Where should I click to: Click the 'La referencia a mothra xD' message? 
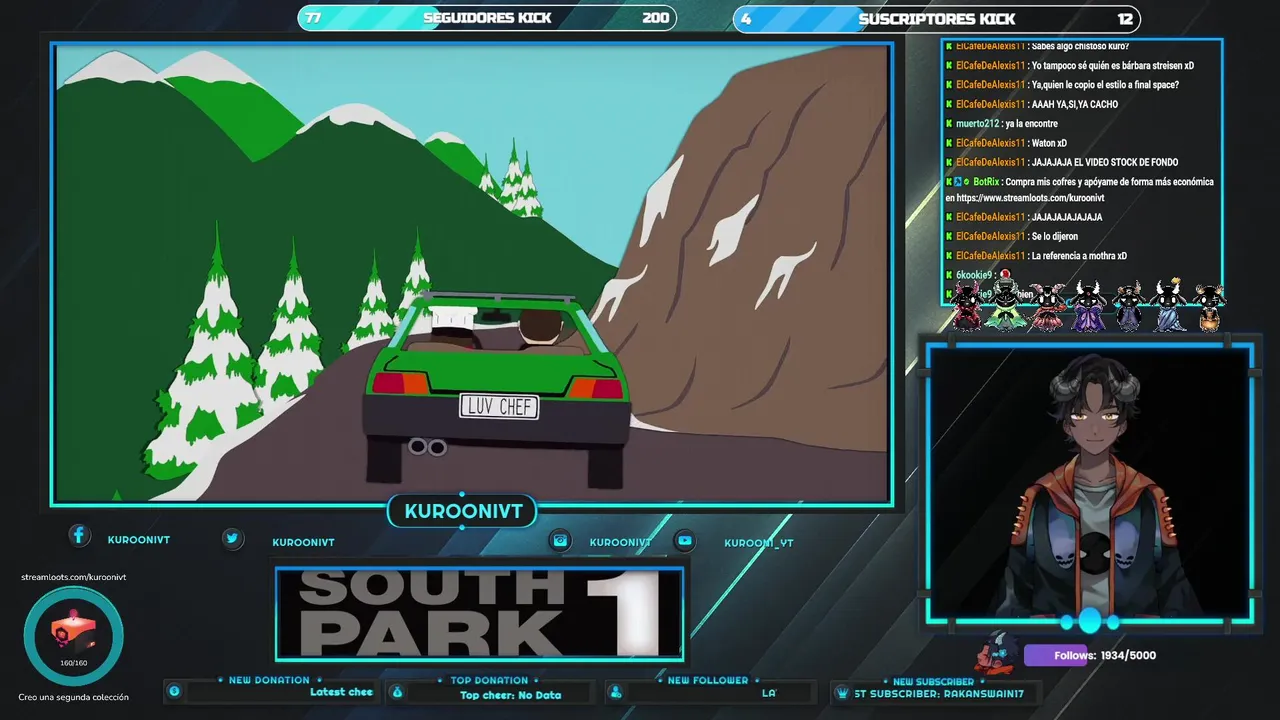pos(1079,256)
